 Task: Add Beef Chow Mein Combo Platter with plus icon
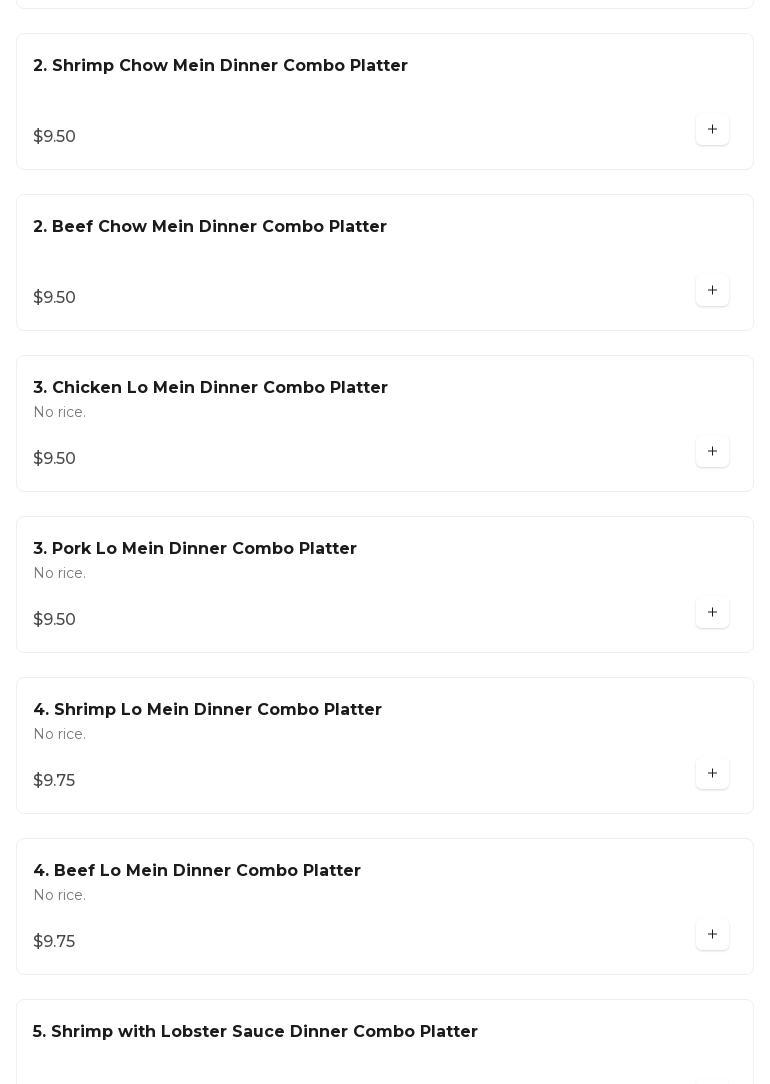click(x=712, y=291)
